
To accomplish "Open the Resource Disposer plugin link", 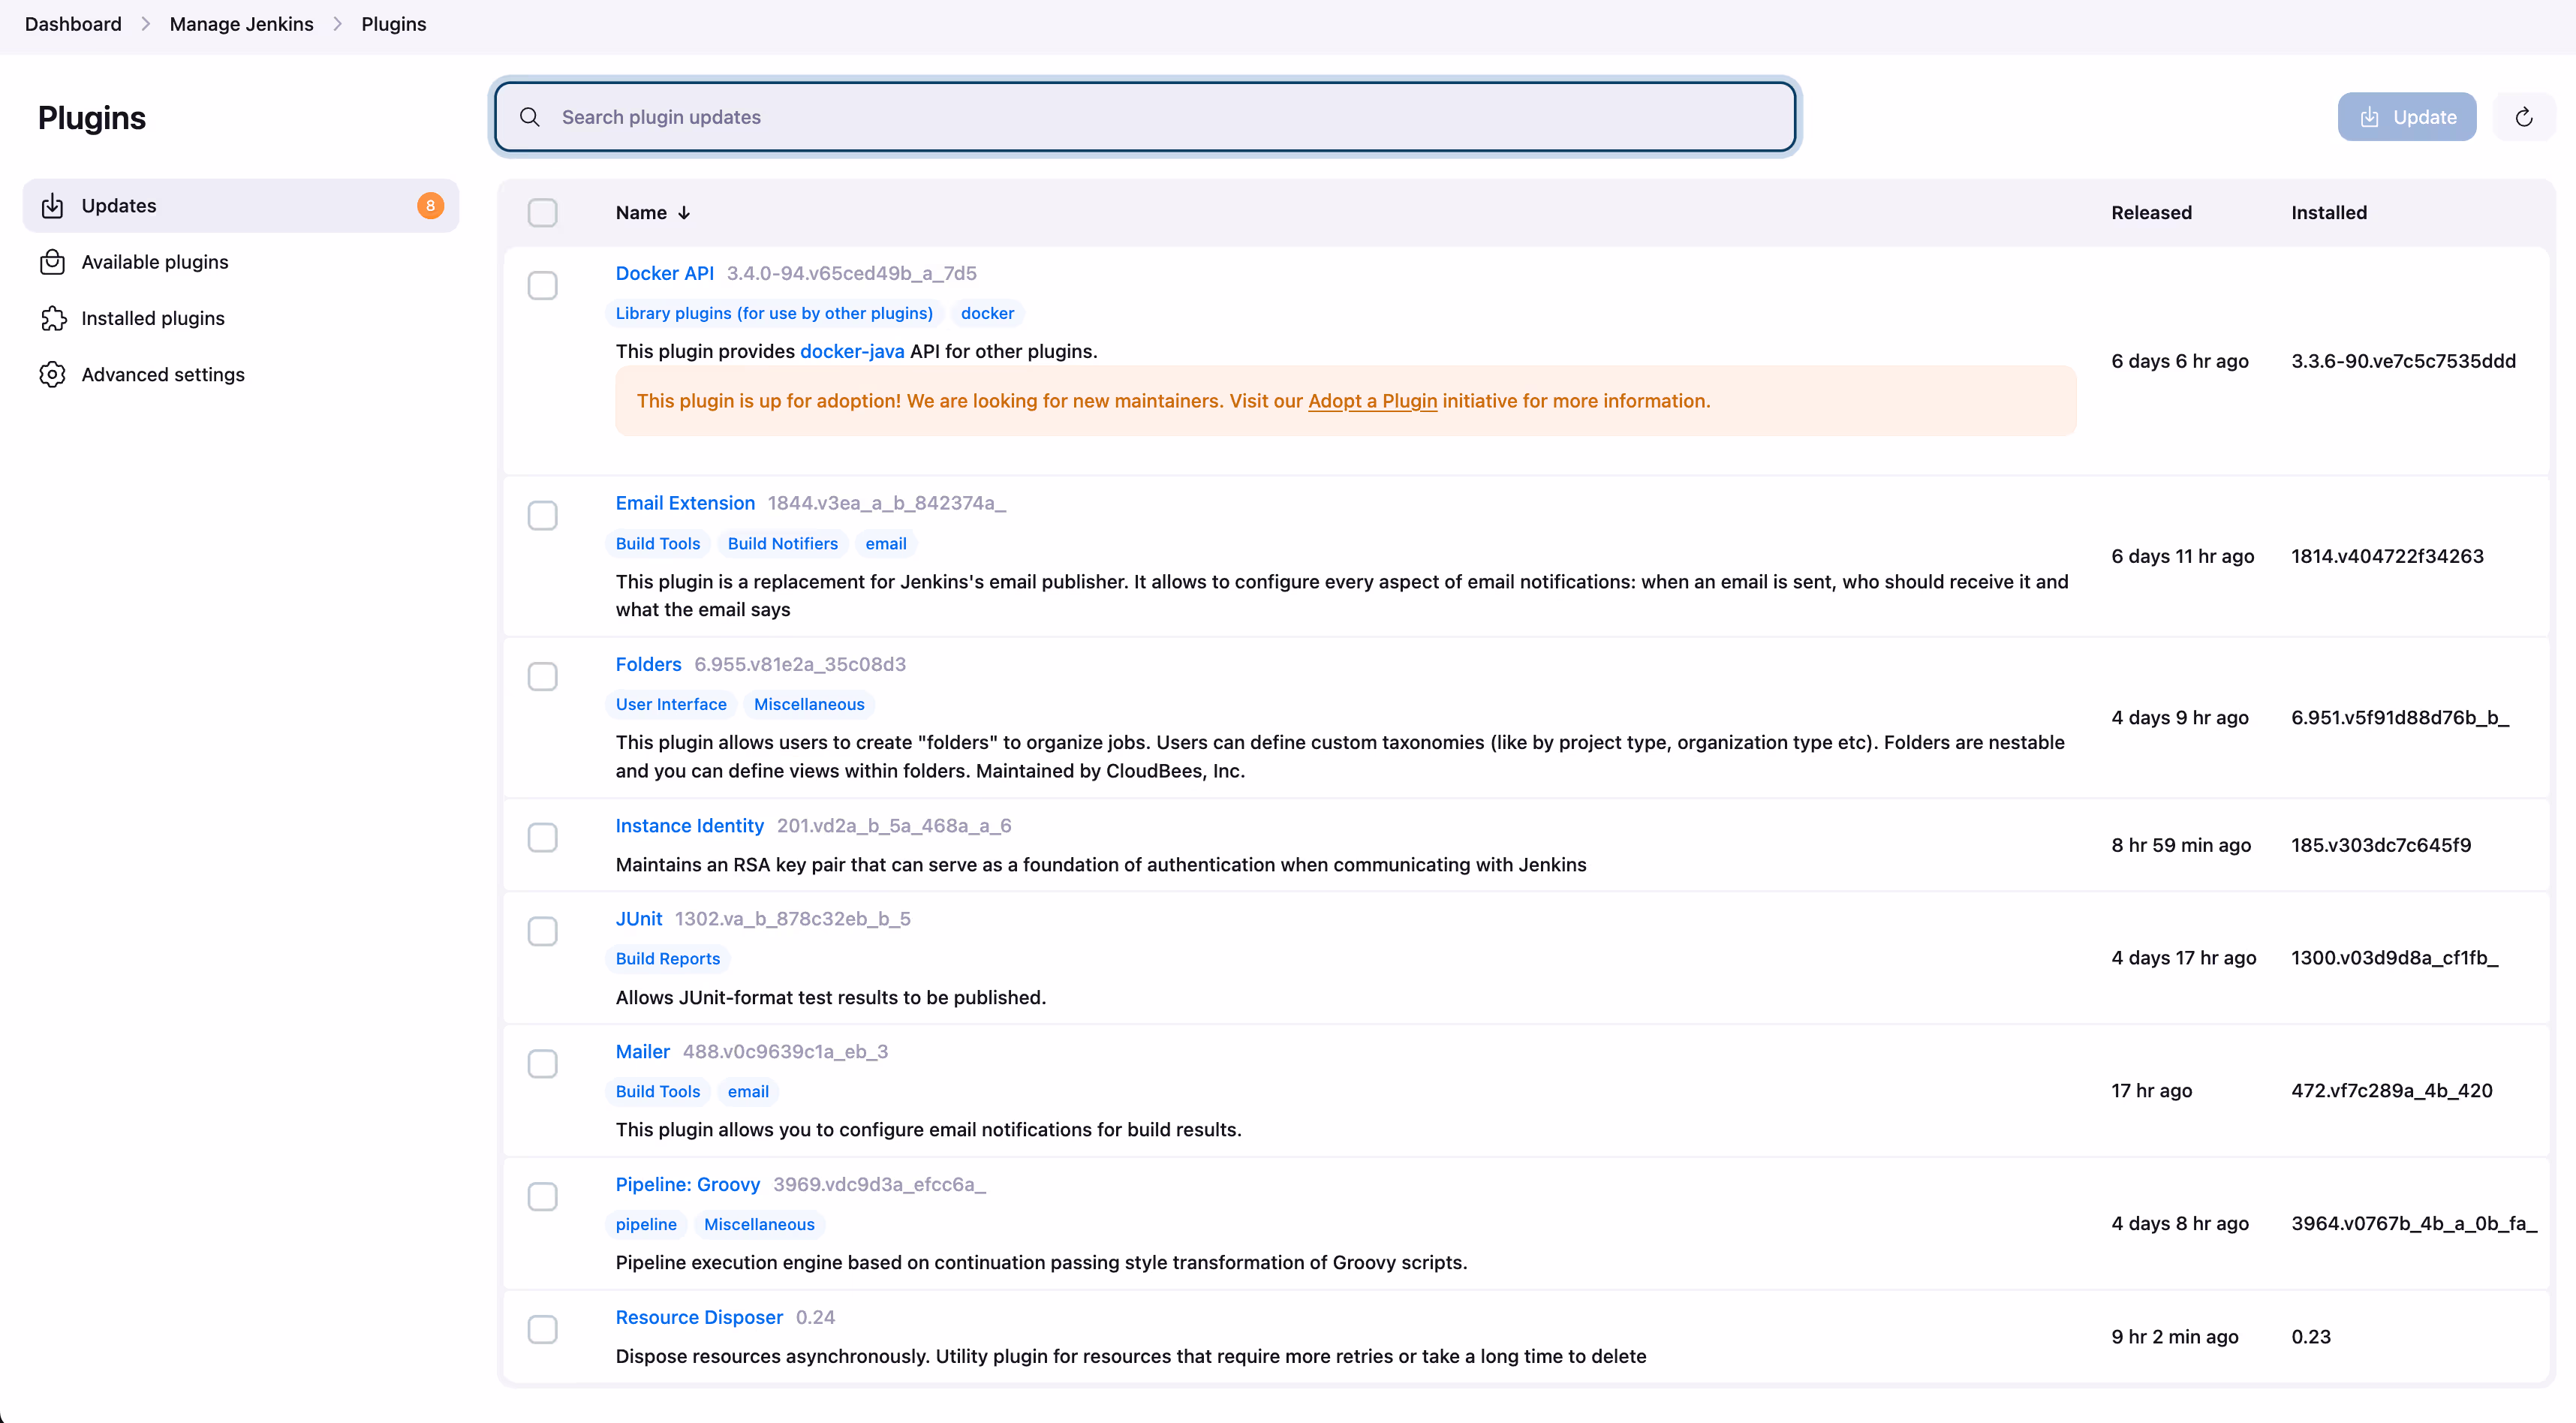I will coord(699,1318).
